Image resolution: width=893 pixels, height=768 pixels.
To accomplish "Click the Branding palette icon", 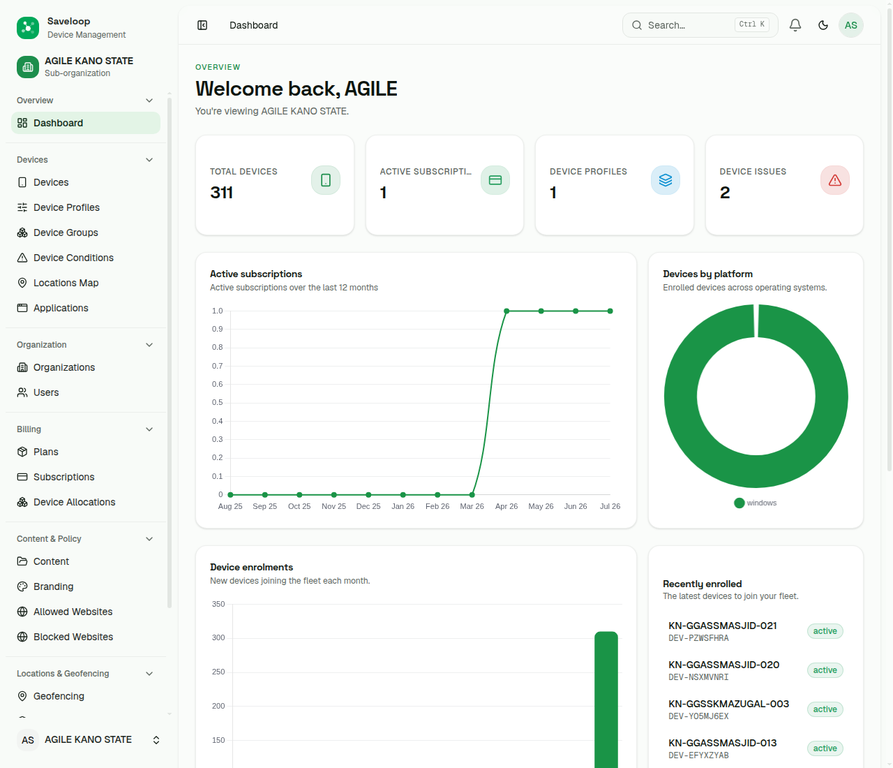I will coord(22,586).
